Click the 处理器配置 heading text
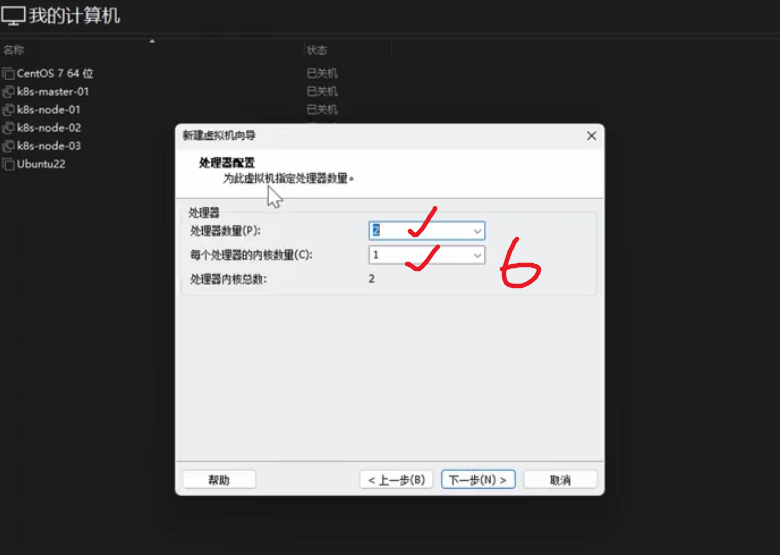Viewport: 780px width, 555px height. coord(227,163)
